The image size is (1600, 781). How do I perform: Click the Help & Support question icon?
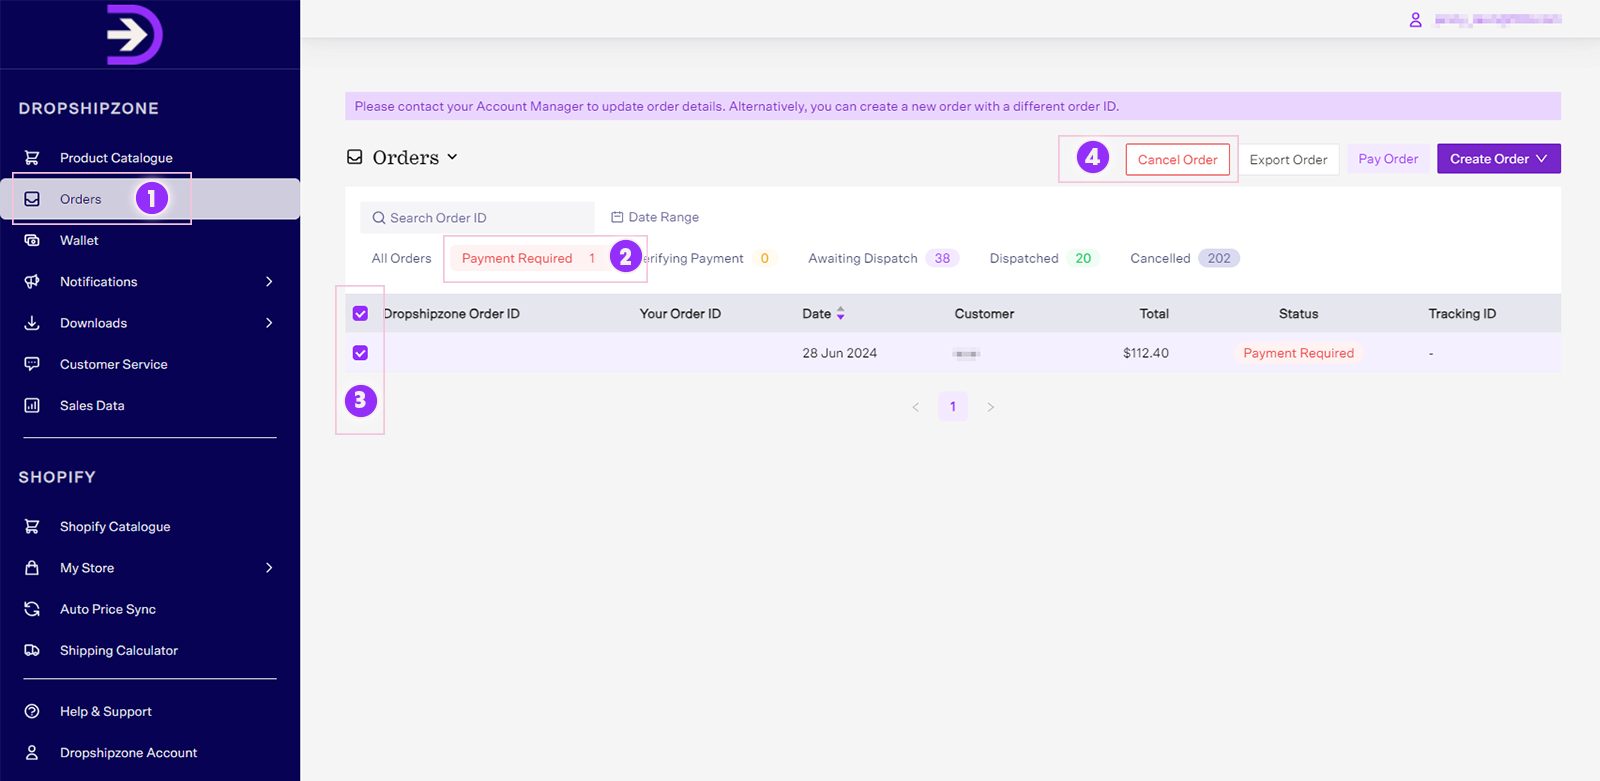[x=32, y=711]
